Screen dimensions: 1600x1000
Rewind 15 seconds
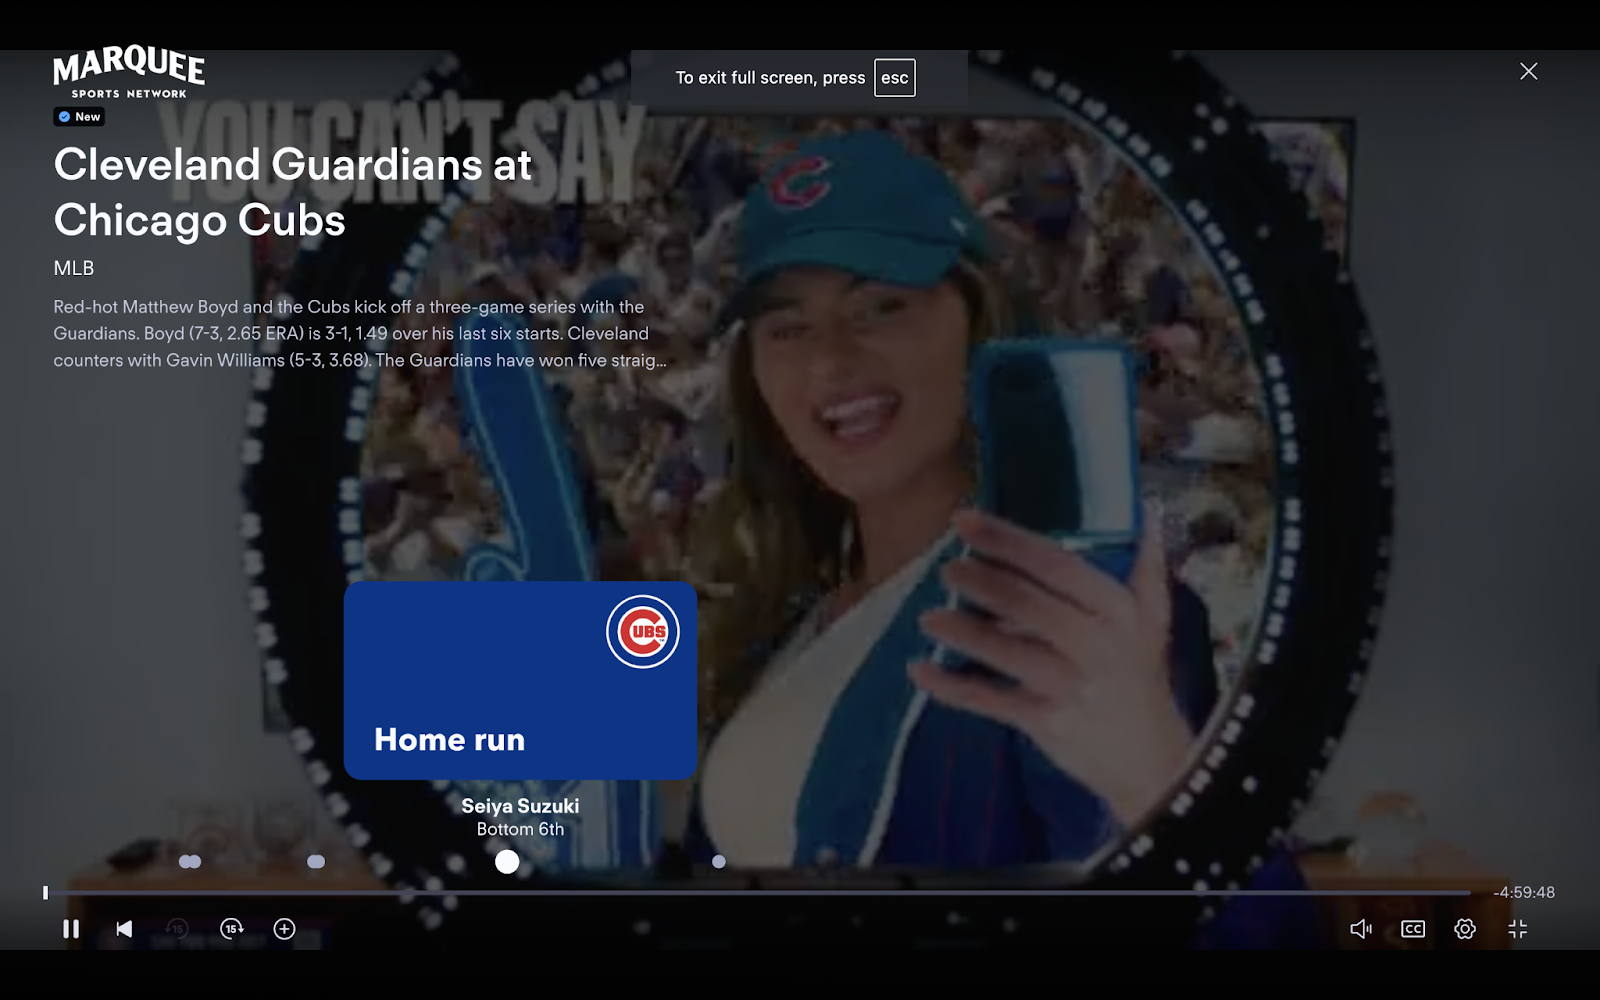click(x=177, y=929)
